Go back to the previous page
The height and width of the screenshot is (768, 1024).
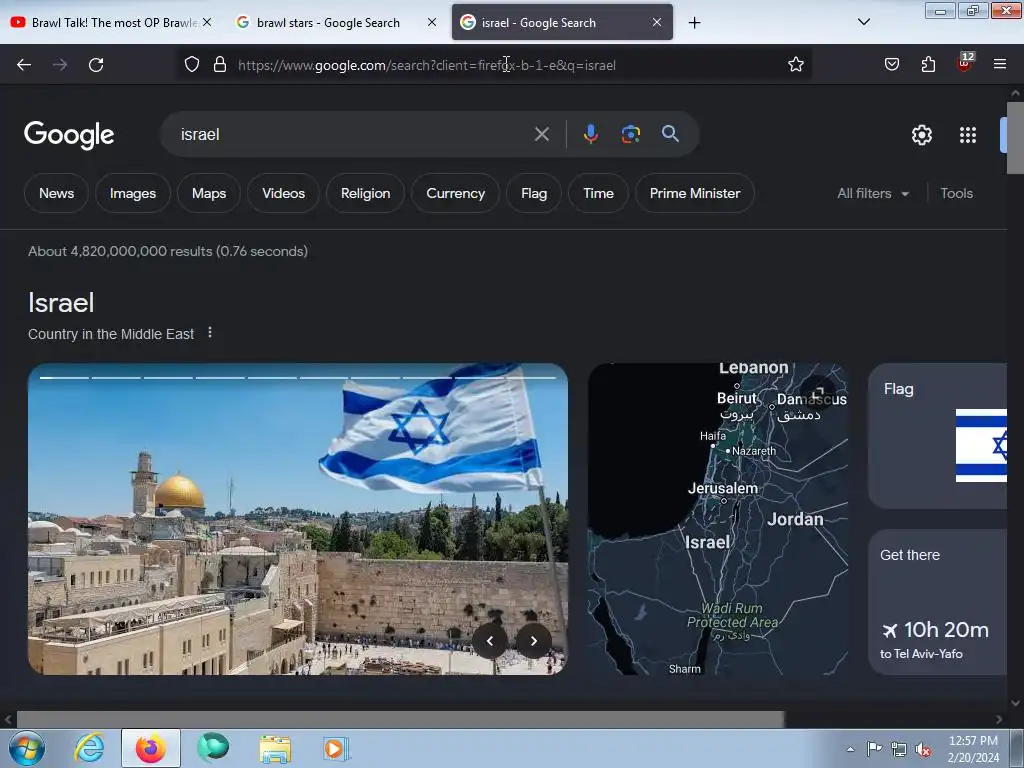pyautogui.click(x=24, y=65)
